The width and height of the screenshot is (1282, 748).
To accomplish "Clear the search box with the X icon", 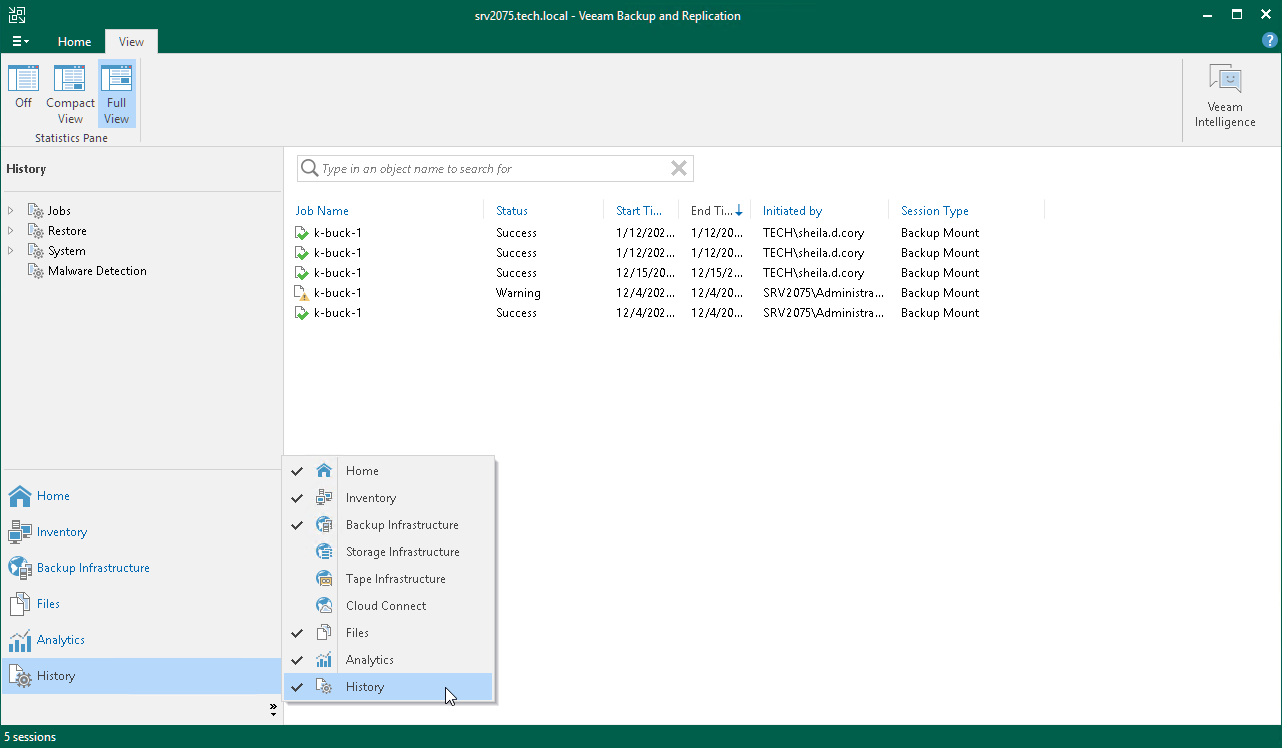I will point(679,168).
